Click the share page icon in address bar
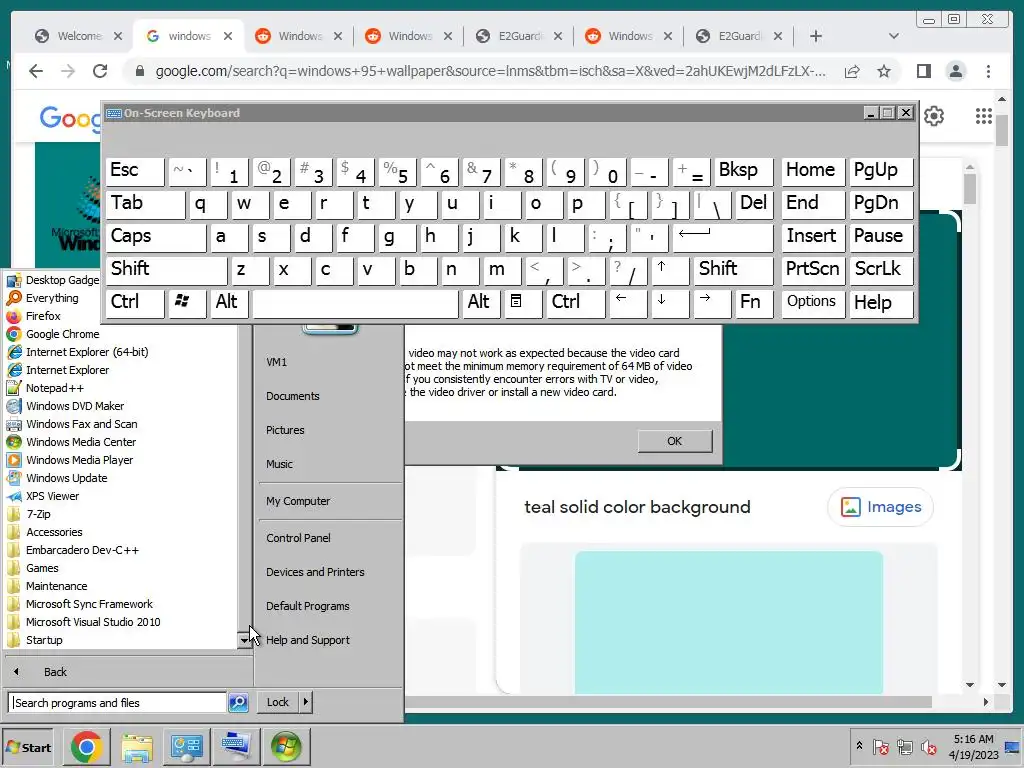 [852, 71]
